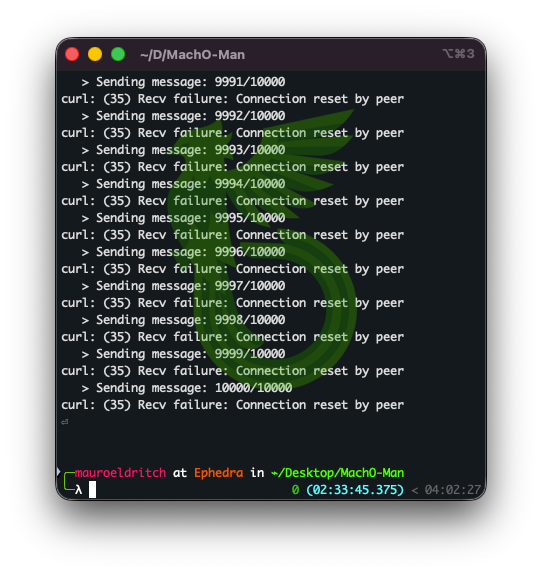Viewport: 542px width, 574px height.
Task: Click the terminal cursor block
Action: [x=93, y=490]
